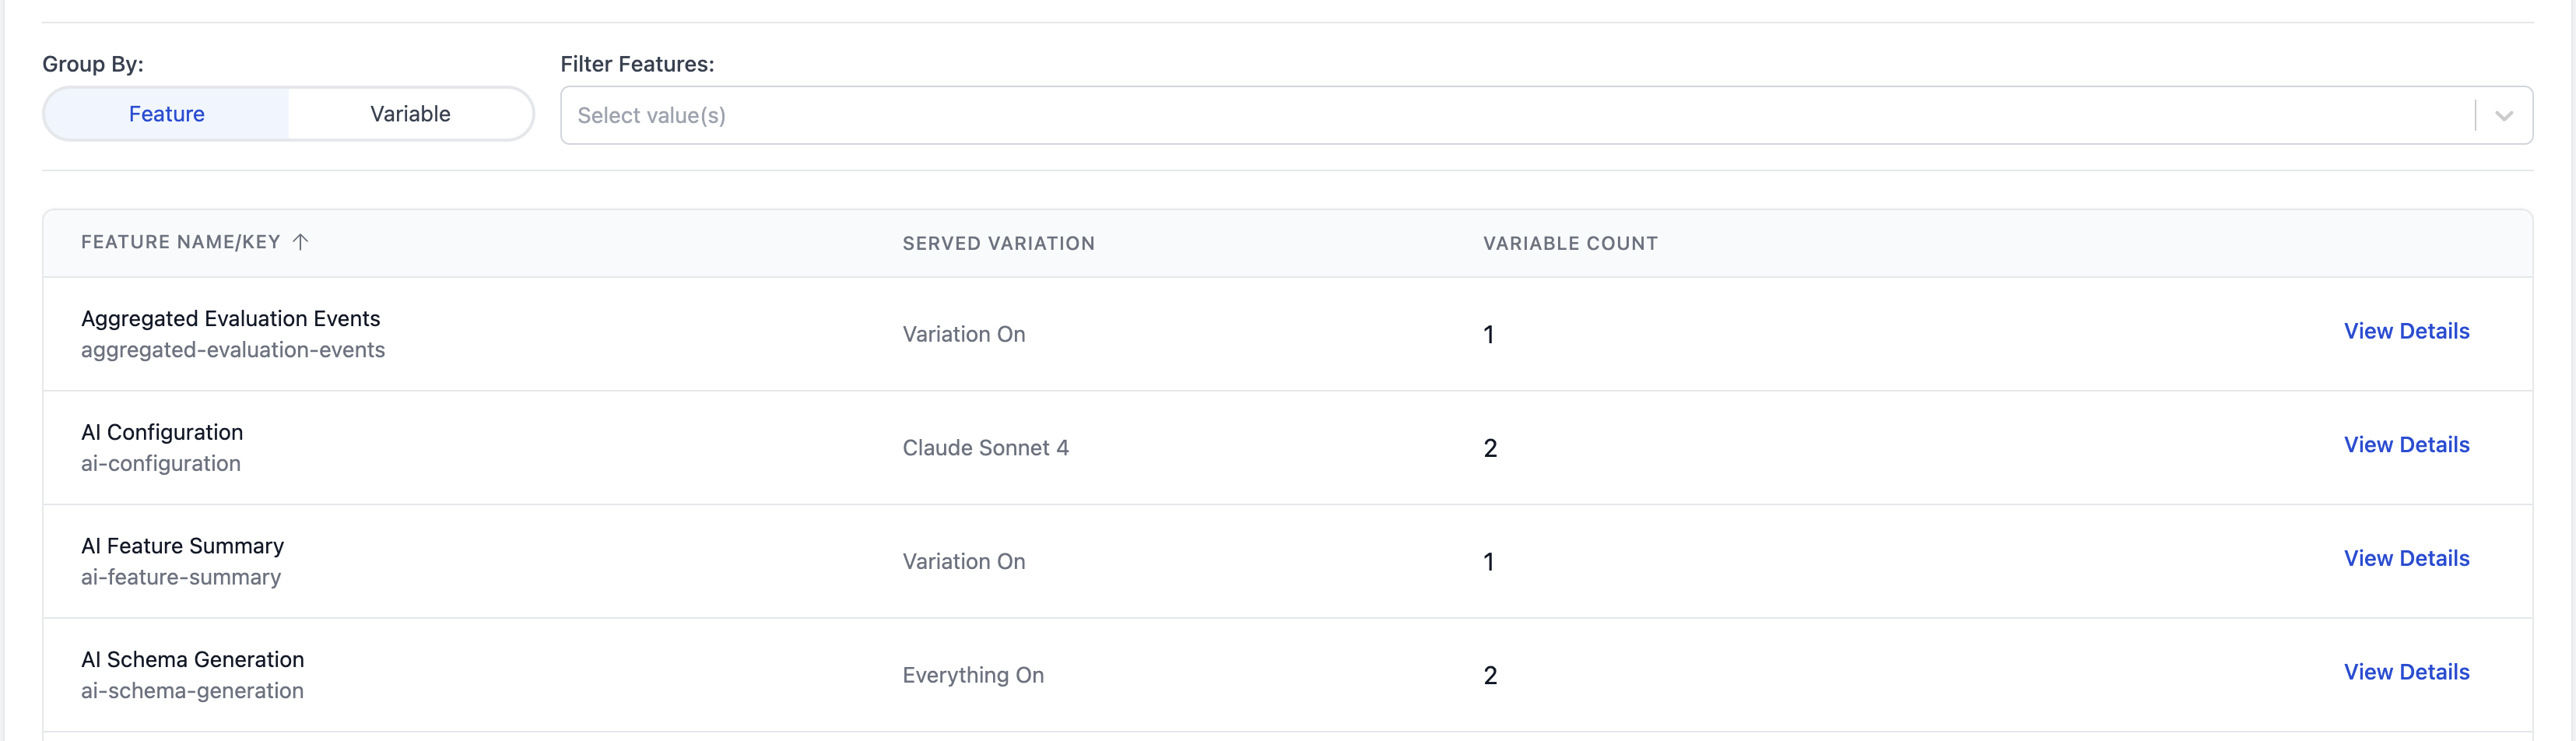Click the Claude Sonnet 4 served variation
The width and height of the screenshot is (2576, 741).
985,448
